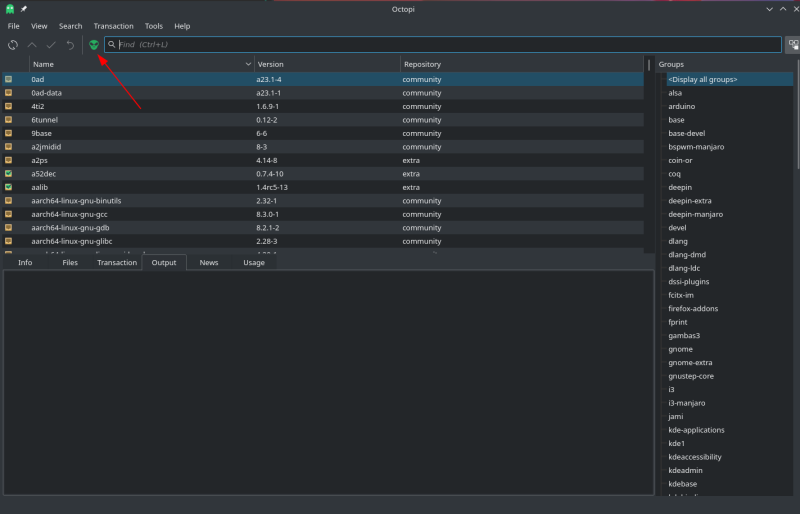Click the status icon for 0ad-data
This screenshot has width=800, height=514.
[x=9, y=93]
